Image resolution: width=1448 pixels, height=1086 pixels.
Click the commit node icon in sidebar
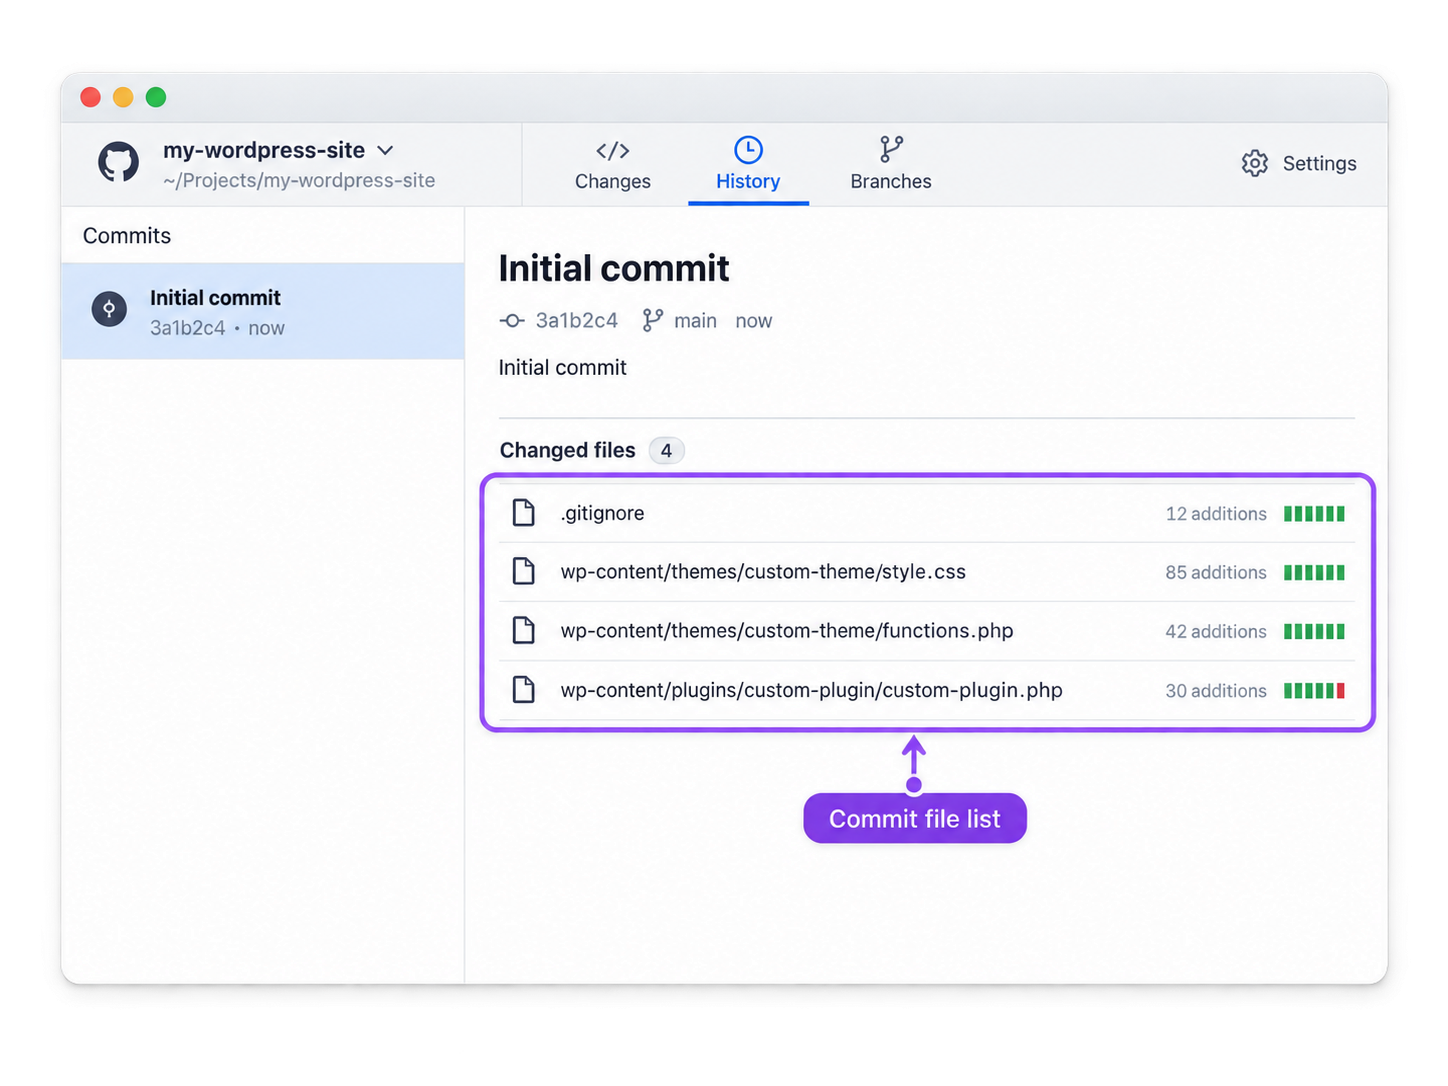(109, 309)
